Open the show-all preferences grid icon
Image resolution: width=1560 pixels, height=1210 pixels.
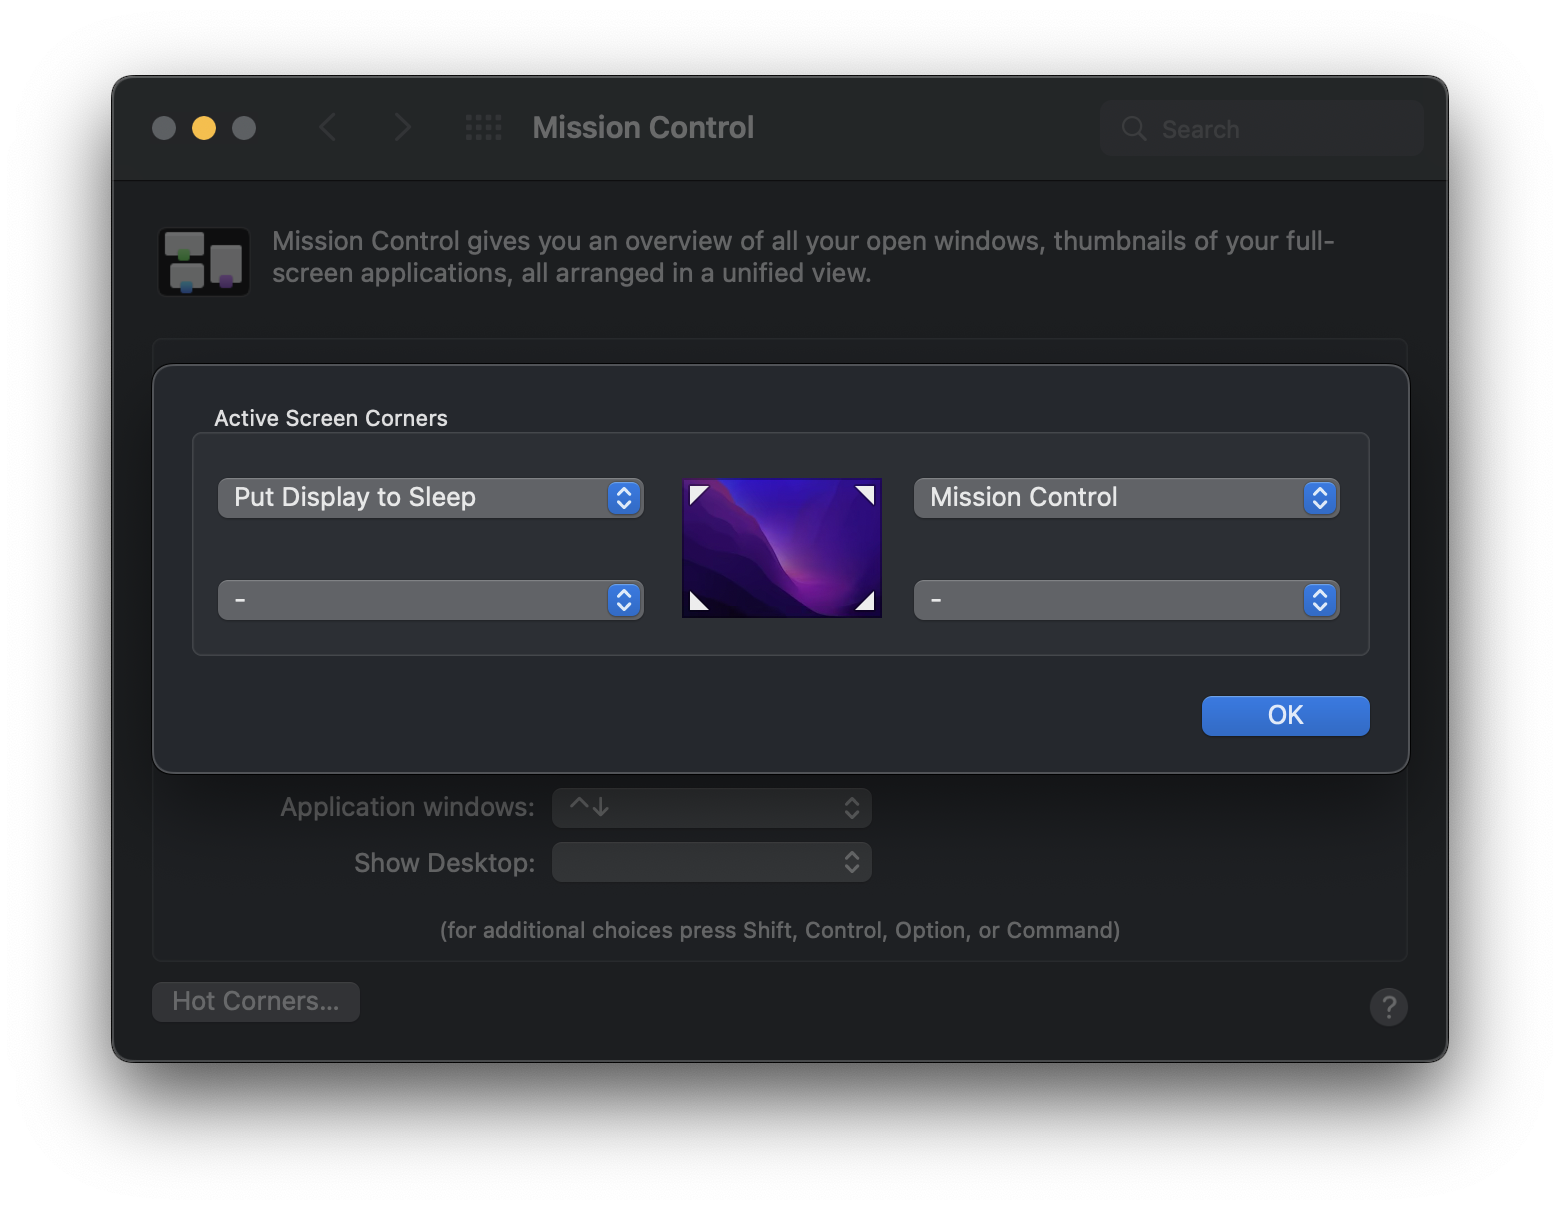[x=484, y=127]
